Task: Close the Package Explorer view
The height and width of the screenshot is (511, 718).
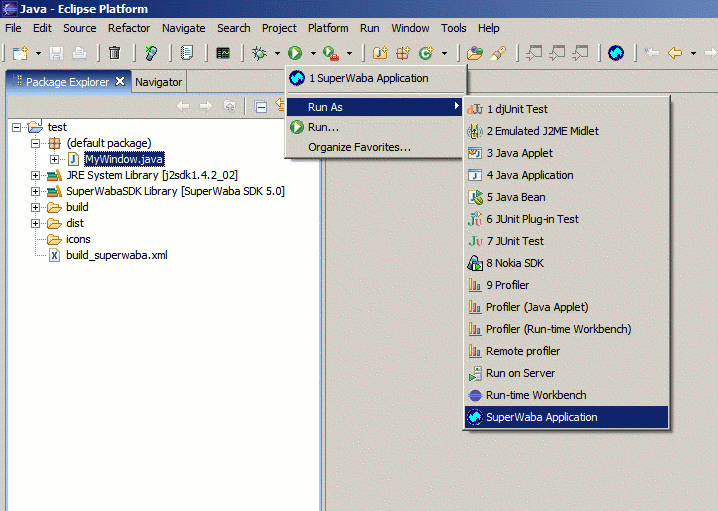Action: pyautogui.click(x=120, y=82)
